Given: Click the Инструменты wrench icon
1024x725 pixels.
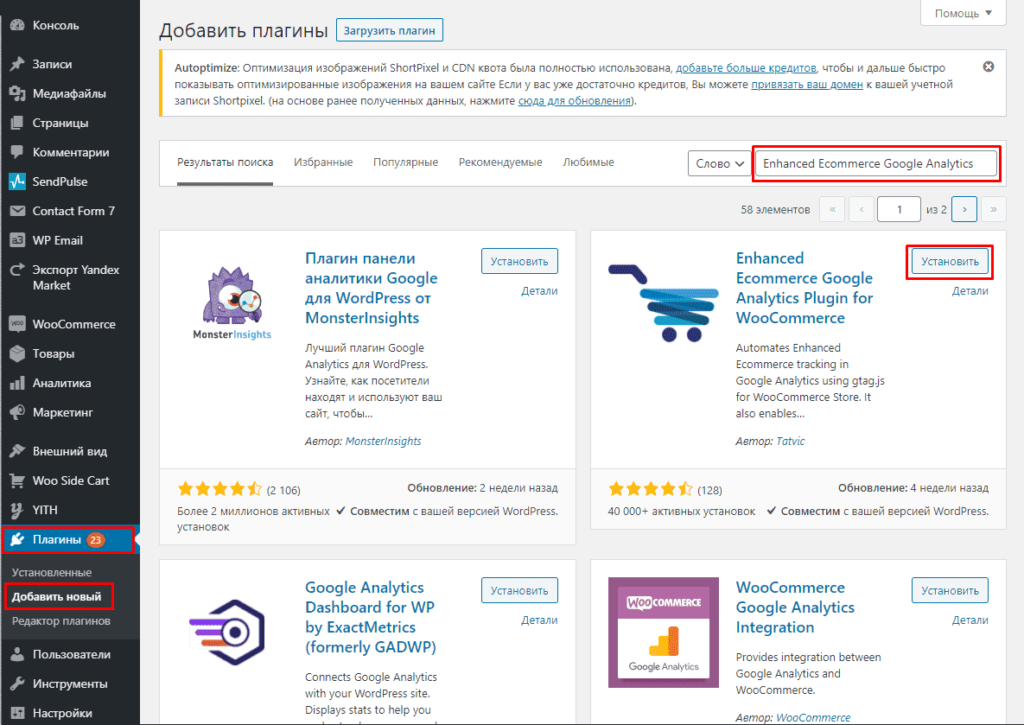Looking at the screenshot, I should coord(18,684).
